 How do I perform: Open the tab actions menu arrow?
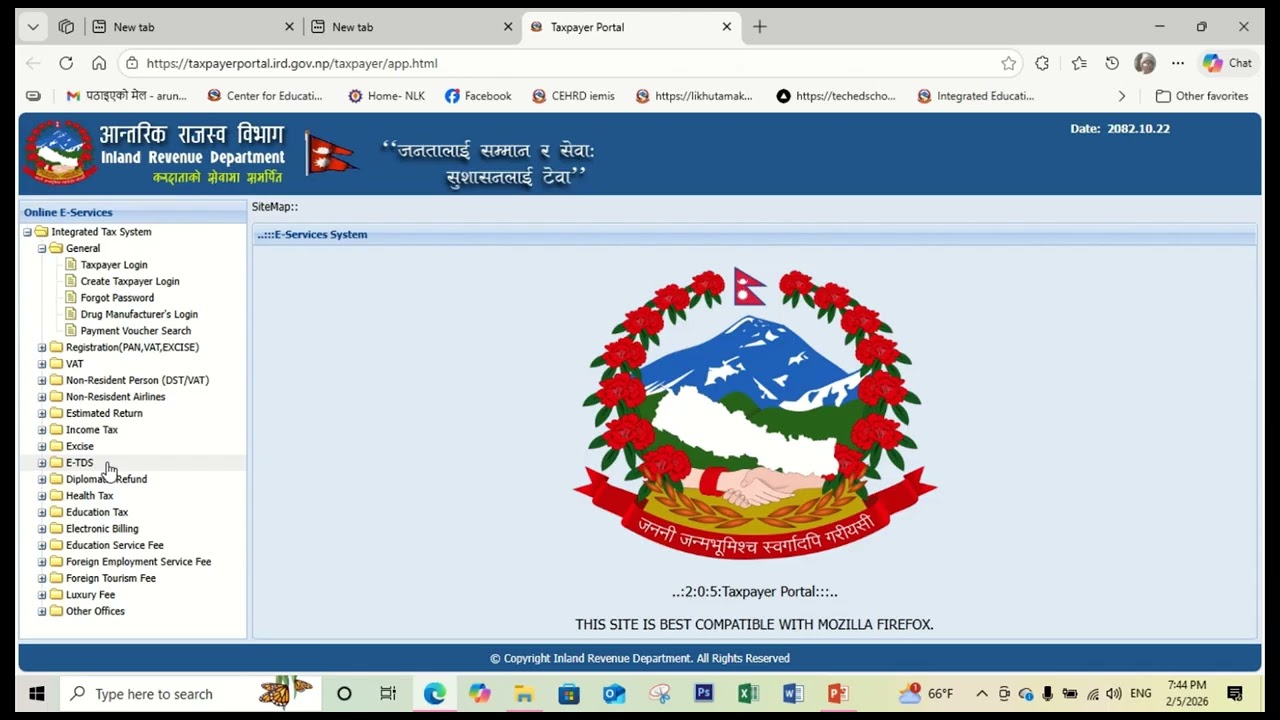(x=33, y=27)
